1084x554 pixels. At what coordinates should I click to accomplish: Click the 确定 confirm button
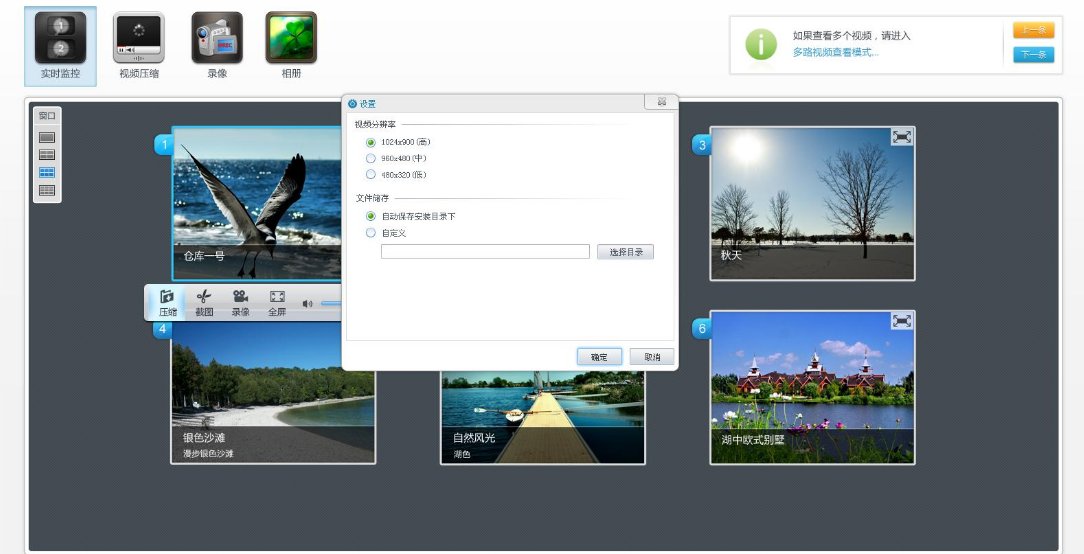click(x=599, y=357)
